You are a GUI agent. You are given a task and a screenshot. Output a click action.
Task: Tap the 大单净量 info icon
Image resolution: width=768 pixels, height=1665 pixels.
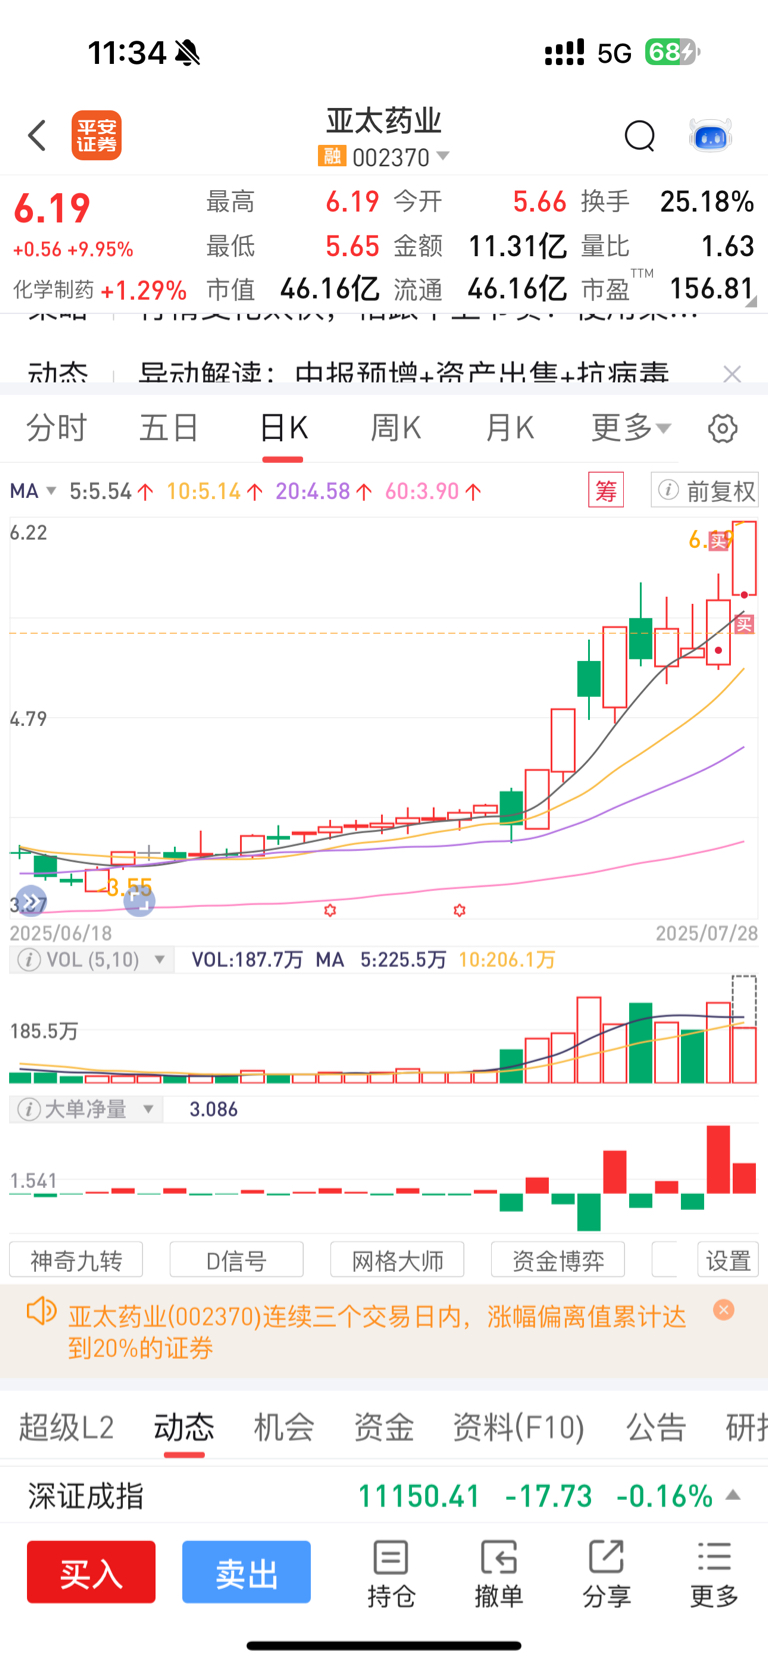click(29, 1109)
